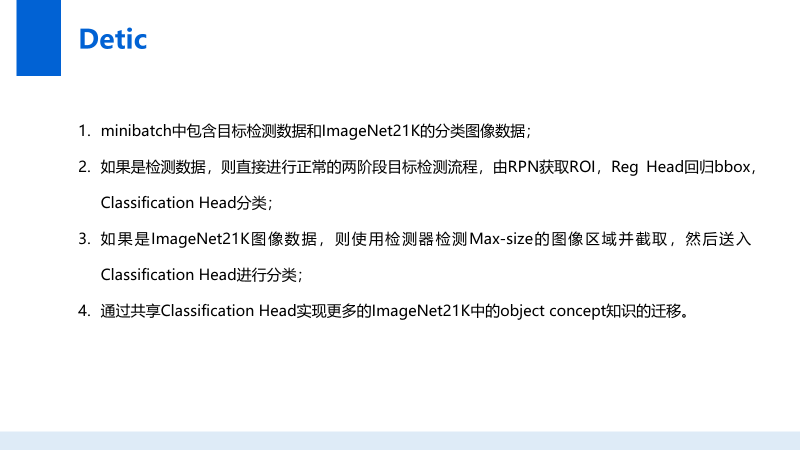Click the ROI text in bullet two
This screenshot has width=800, height=450.
pos(582,167)
